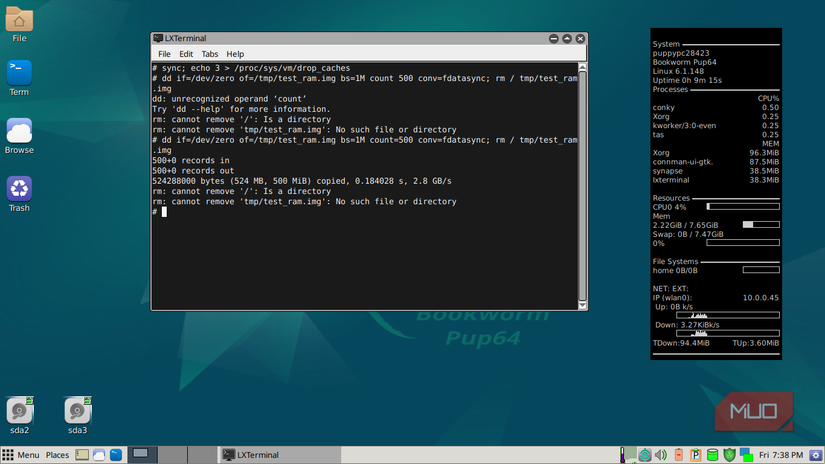The width and height of the screenshot is (825, 464).
Task: Click the 'Uptime 0h 9m 15s' text
Action: pos(687,80)
